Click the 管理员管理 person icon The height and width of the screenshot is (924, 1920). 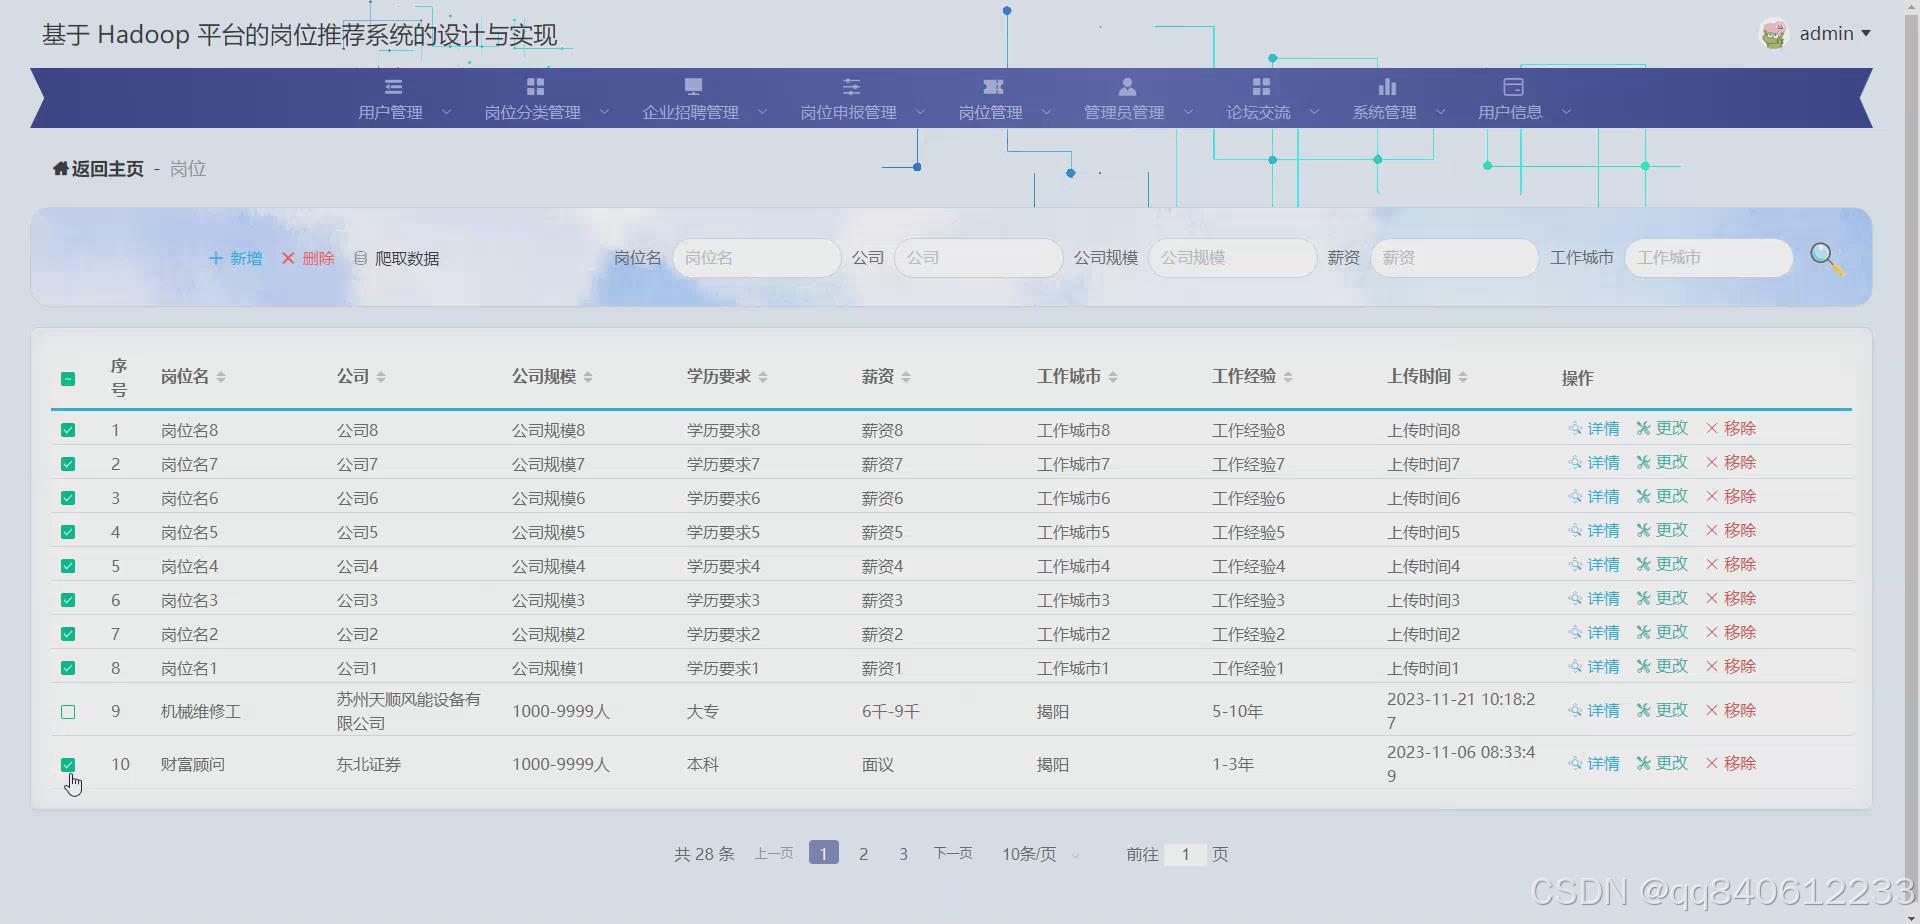tap(1127, 87)
